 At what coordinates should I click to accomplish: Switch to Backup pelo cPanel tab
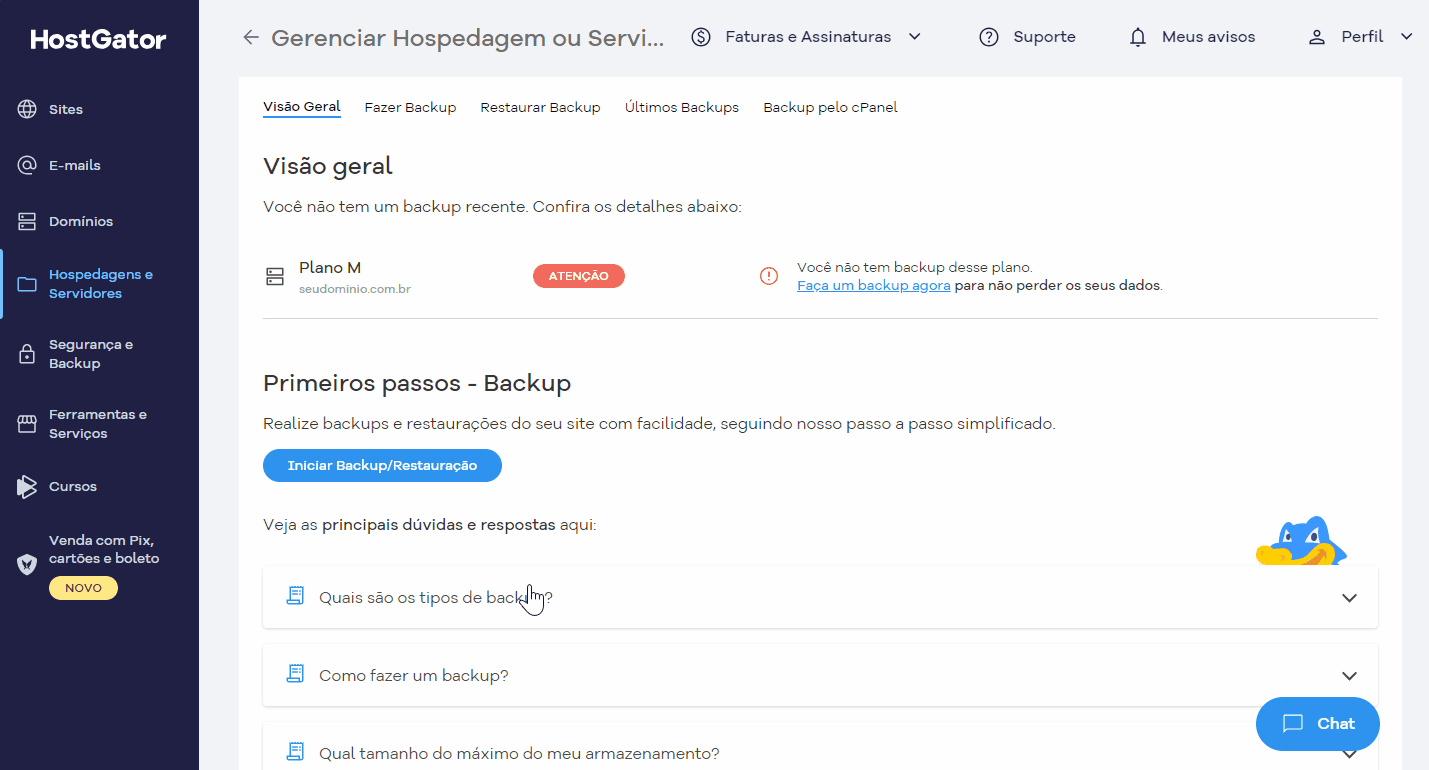click(830, 107)
